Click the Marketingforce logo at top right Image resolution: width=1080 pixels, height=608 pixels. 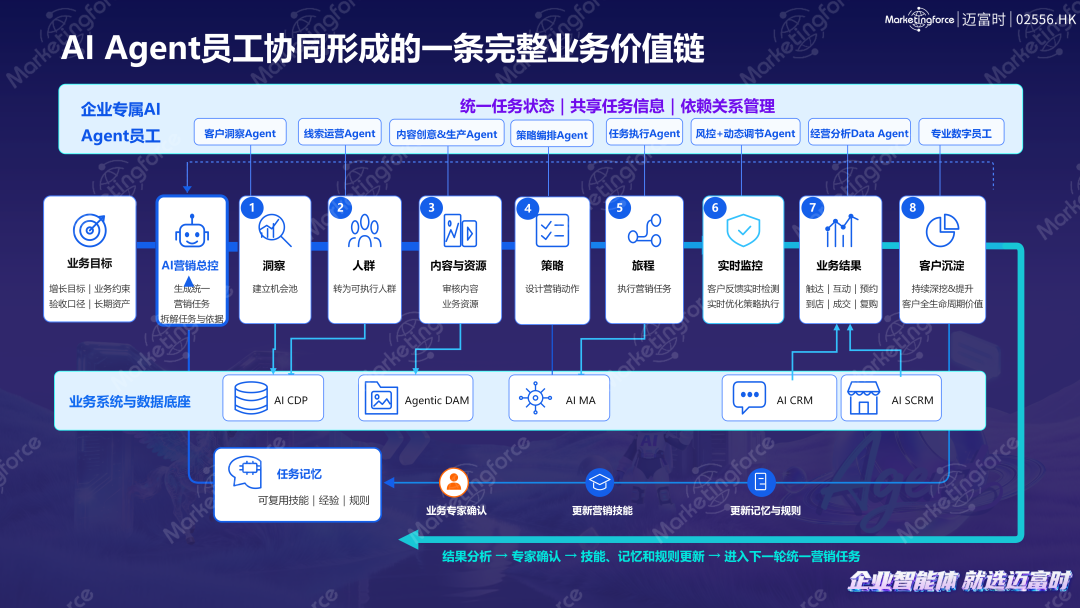click(x=920, y=19)
